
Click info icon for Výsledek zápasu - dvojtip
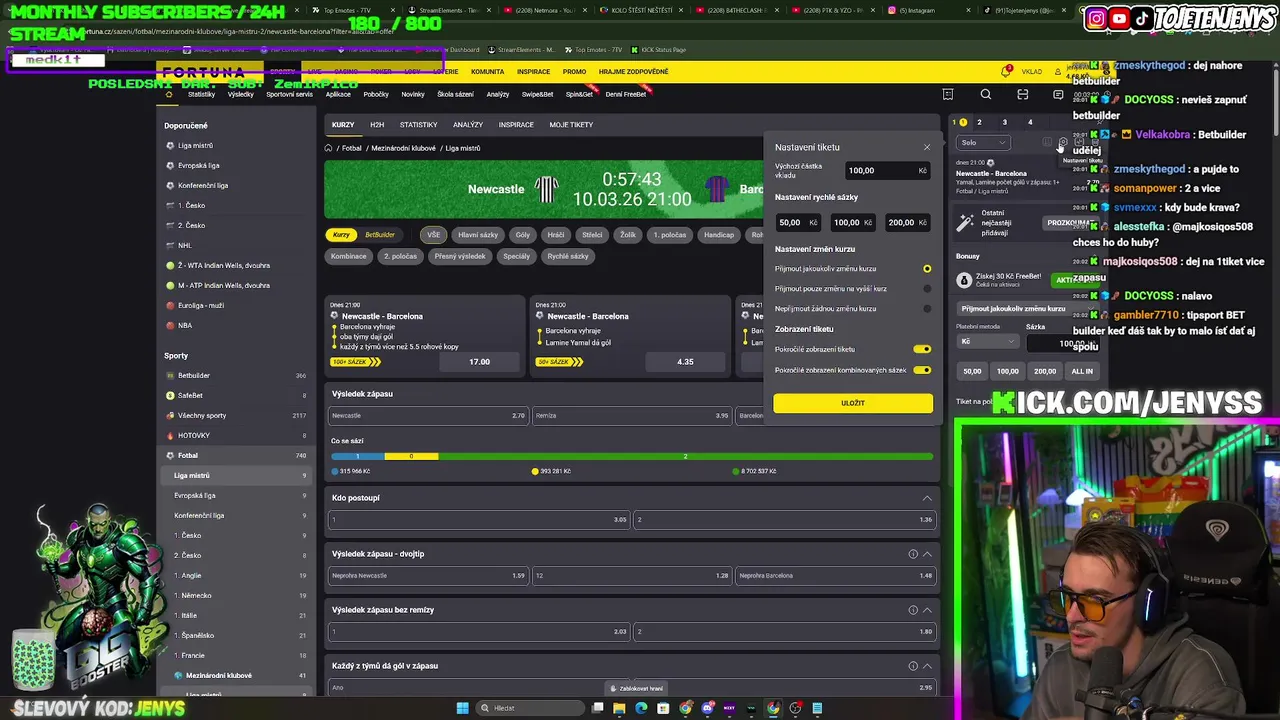point(913,554)
